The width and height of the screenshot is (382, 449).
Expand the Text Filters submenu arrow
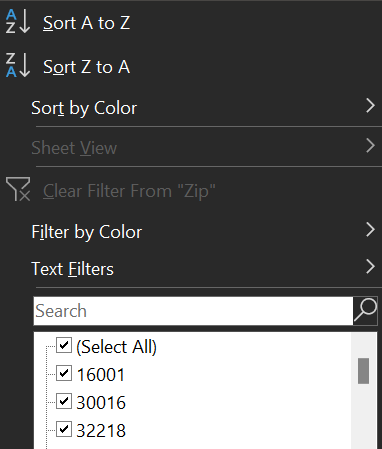pos(370,267)
